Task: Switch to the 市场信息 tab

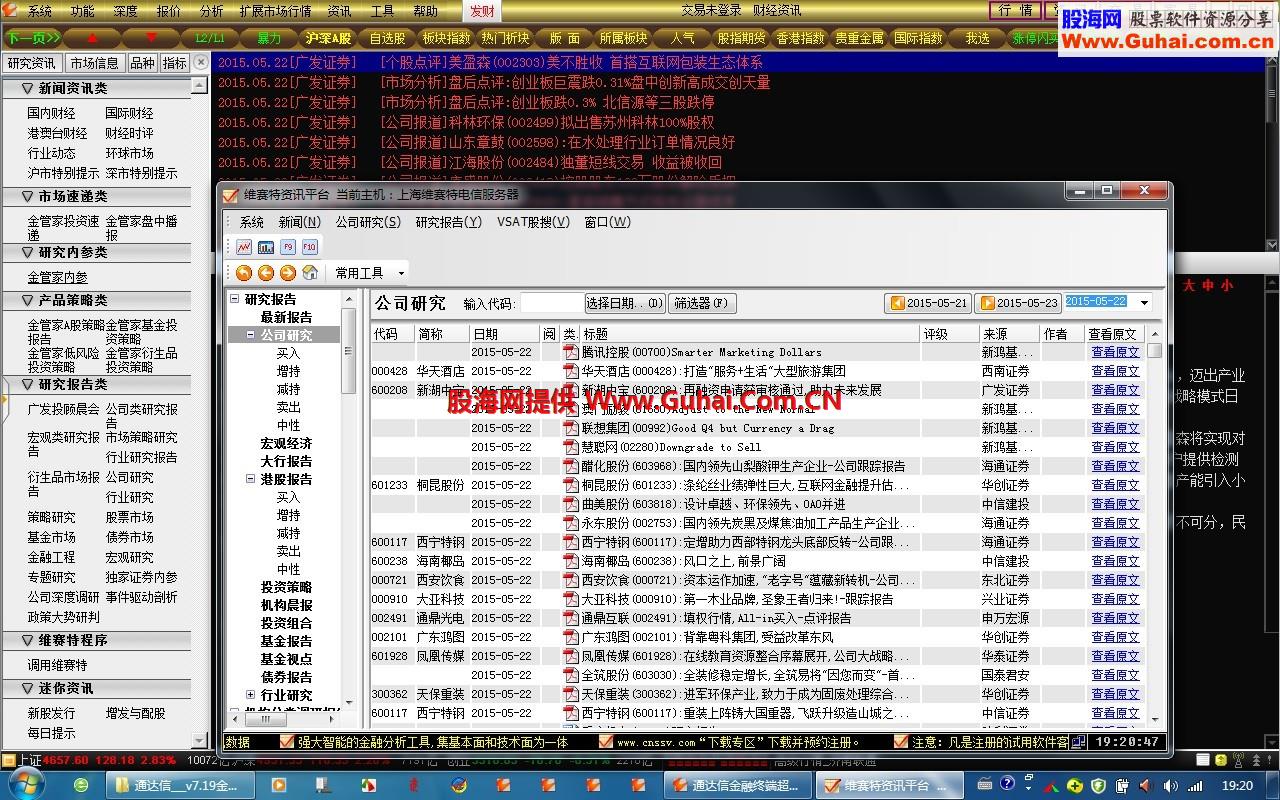Action: coord(95,62)
